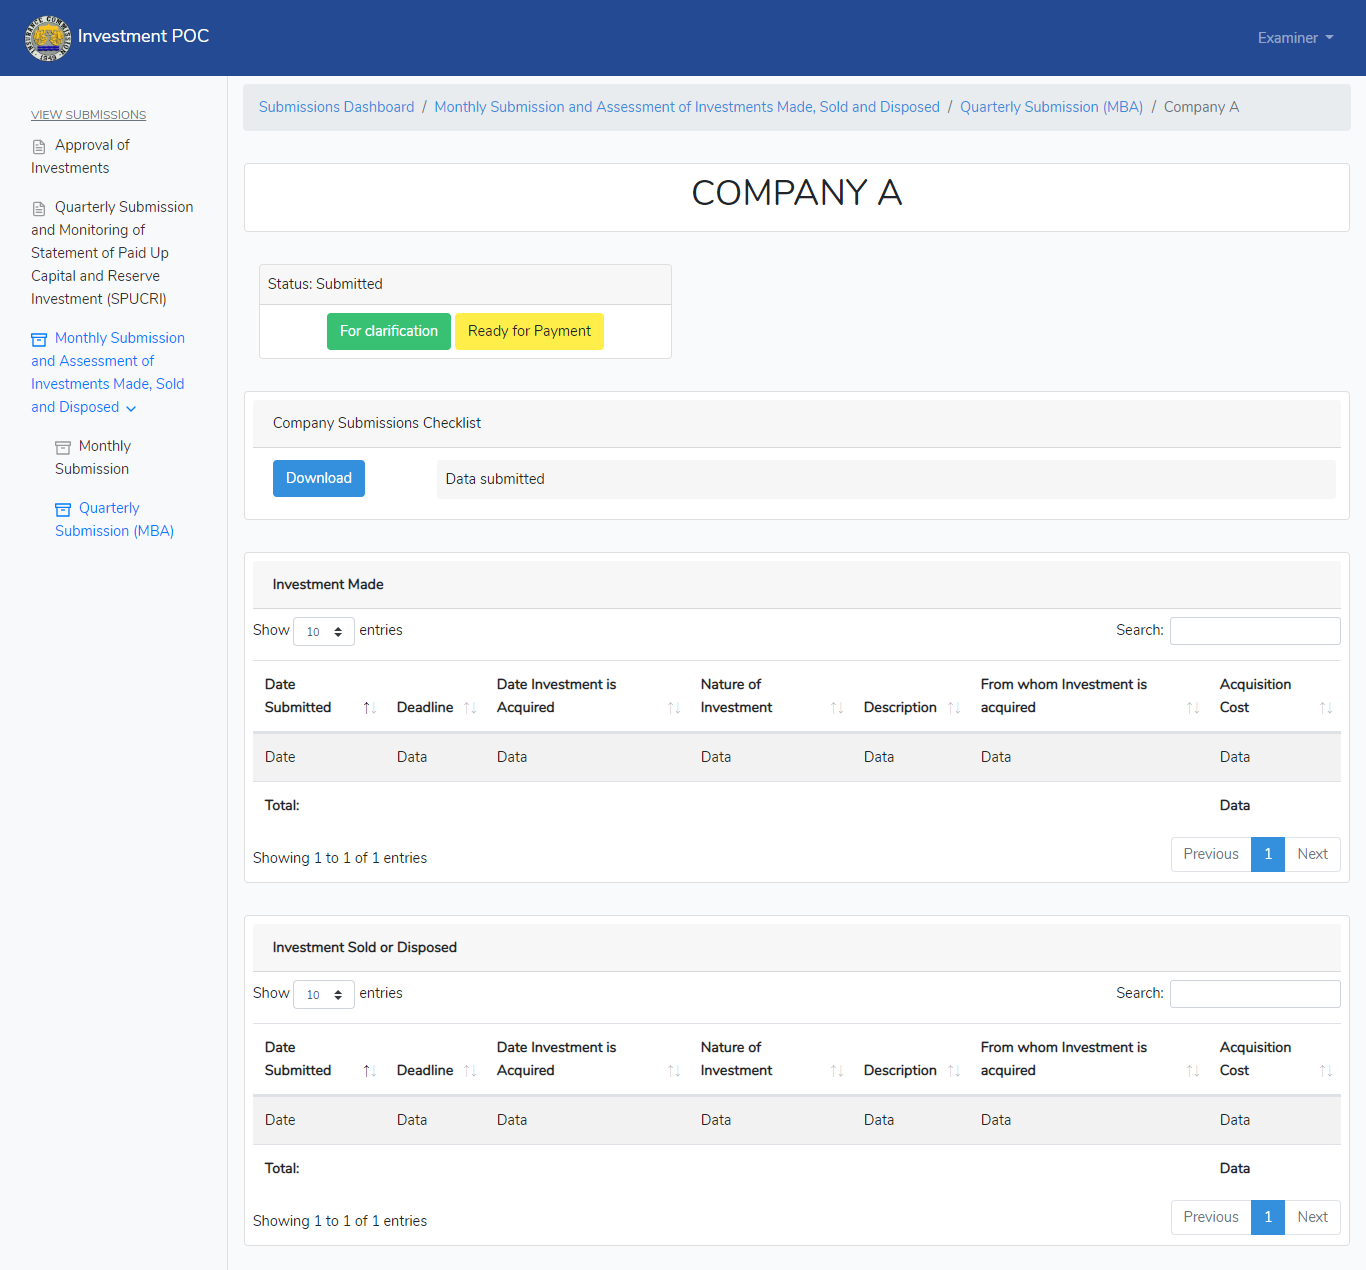The width and height of the screenshot is (1366, 1270).
Task: Open Show entries dropdown in Investment Sold or Disposed
Action: point(324,994)
